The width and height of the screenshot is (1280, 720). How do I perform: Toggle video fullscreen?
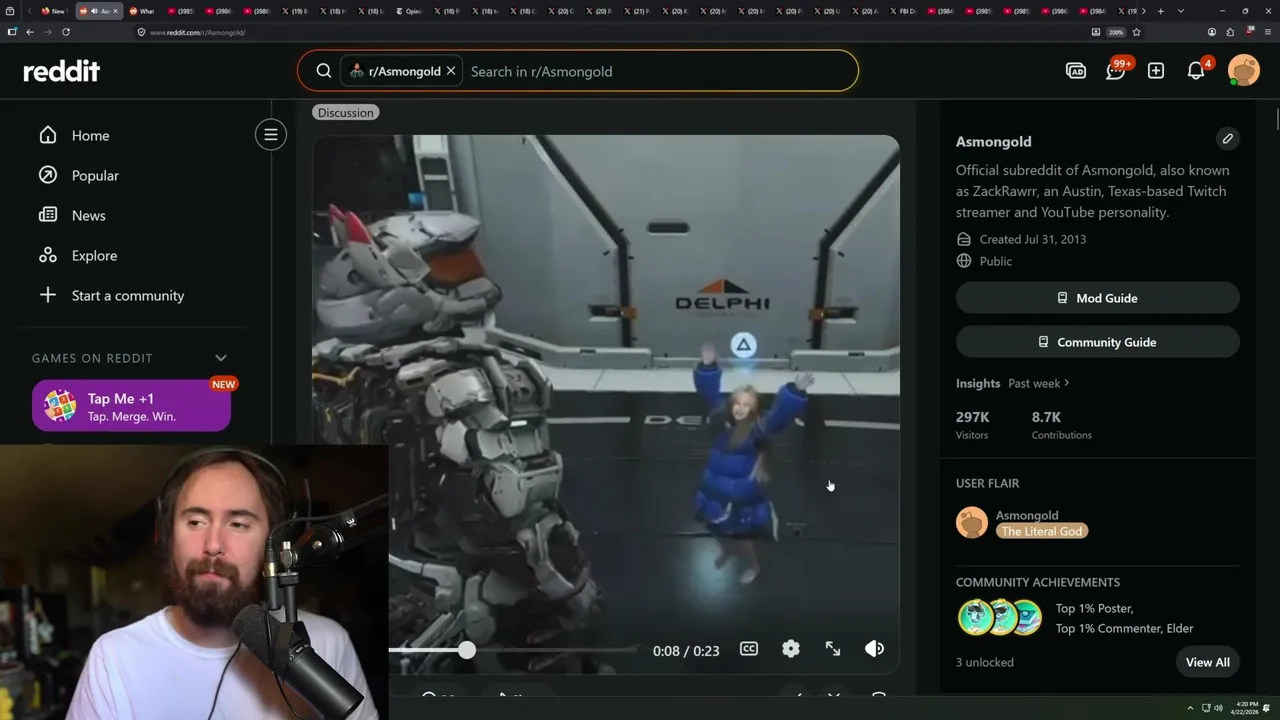point(833,649)
